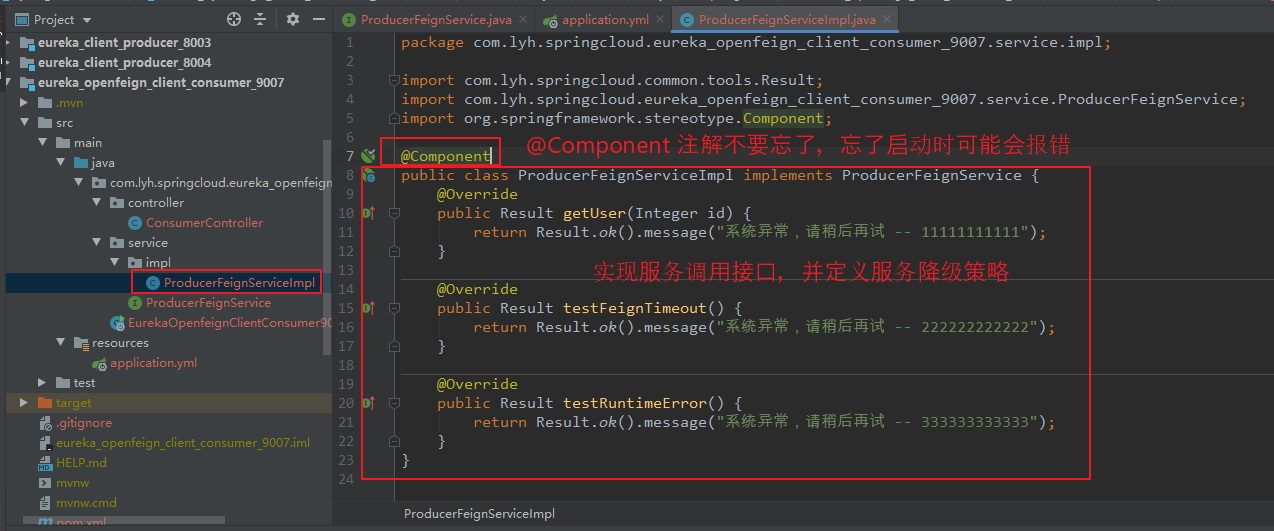Click the Spring class gutter icon on line 8
The image size is (1274, 531).
click(x=368, y=175)
